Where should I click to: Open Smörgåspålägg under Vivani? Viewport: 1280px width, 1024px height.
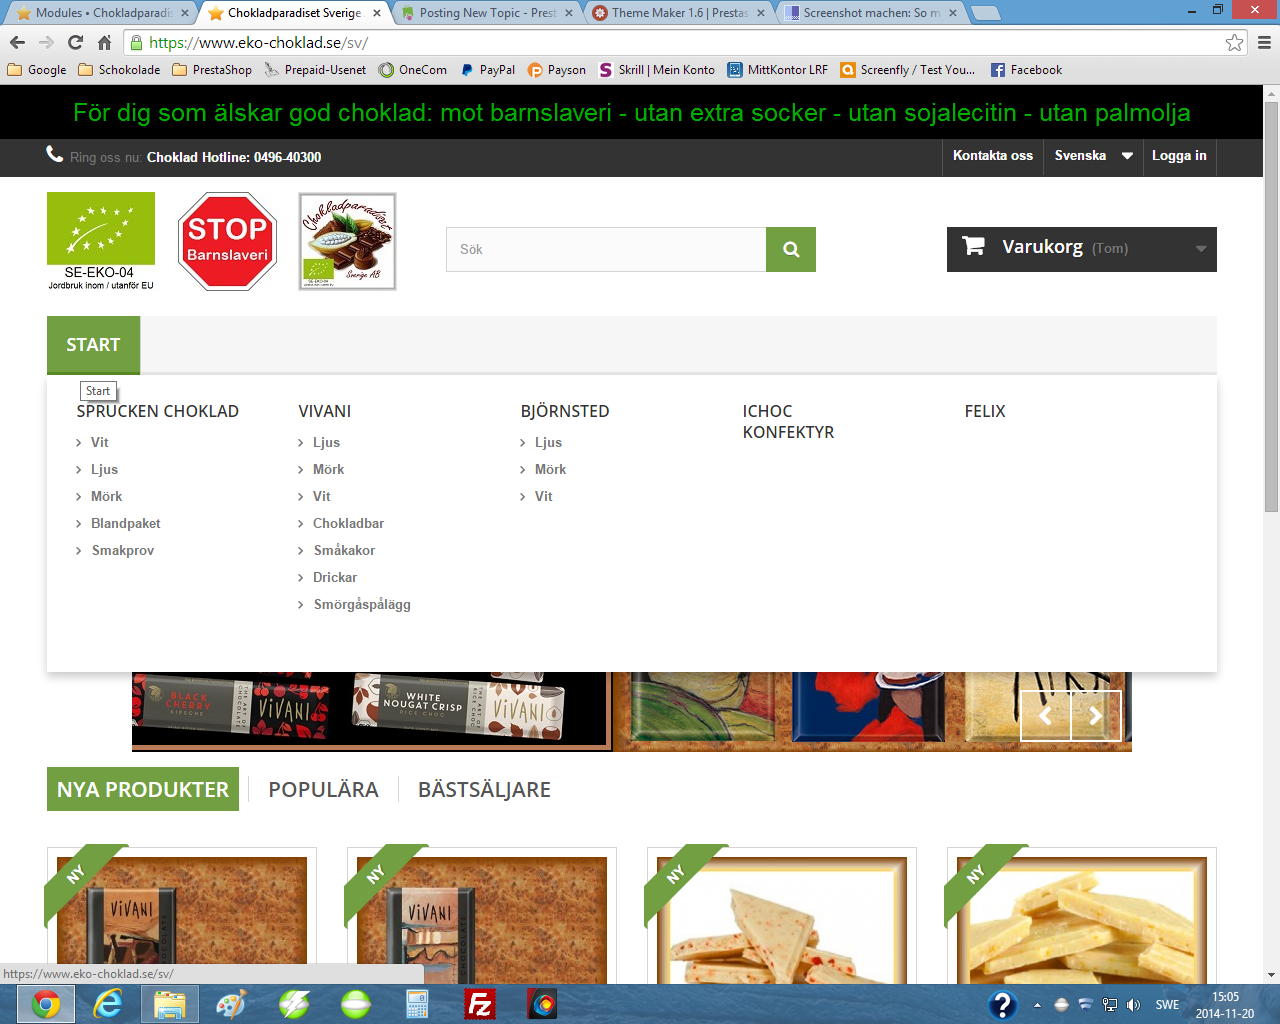[362, 604]
